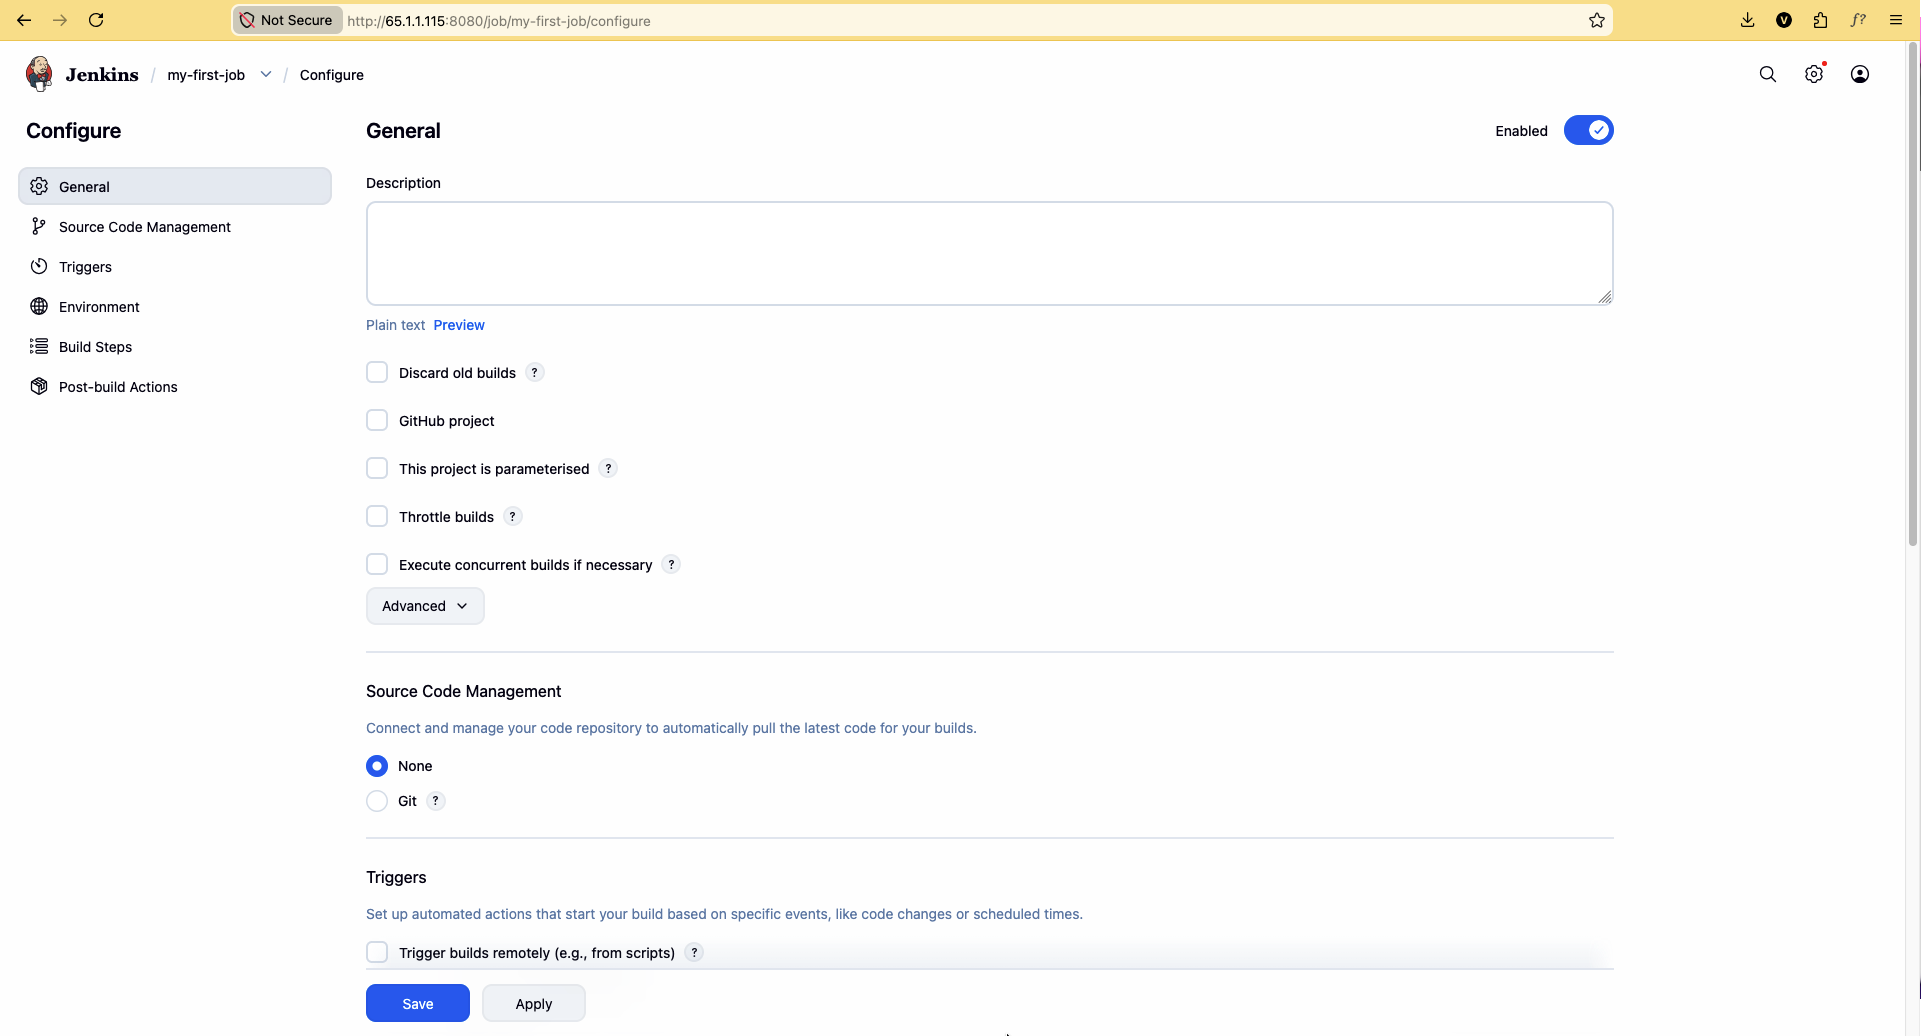The image size is (1921, 1036).
Task: Click the Preview link under description
Action: (459, 325)
